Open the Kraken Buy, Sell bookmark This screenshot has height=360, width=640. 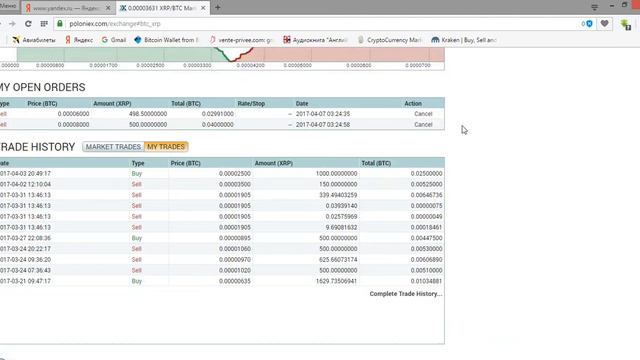(x=464, y=40)
